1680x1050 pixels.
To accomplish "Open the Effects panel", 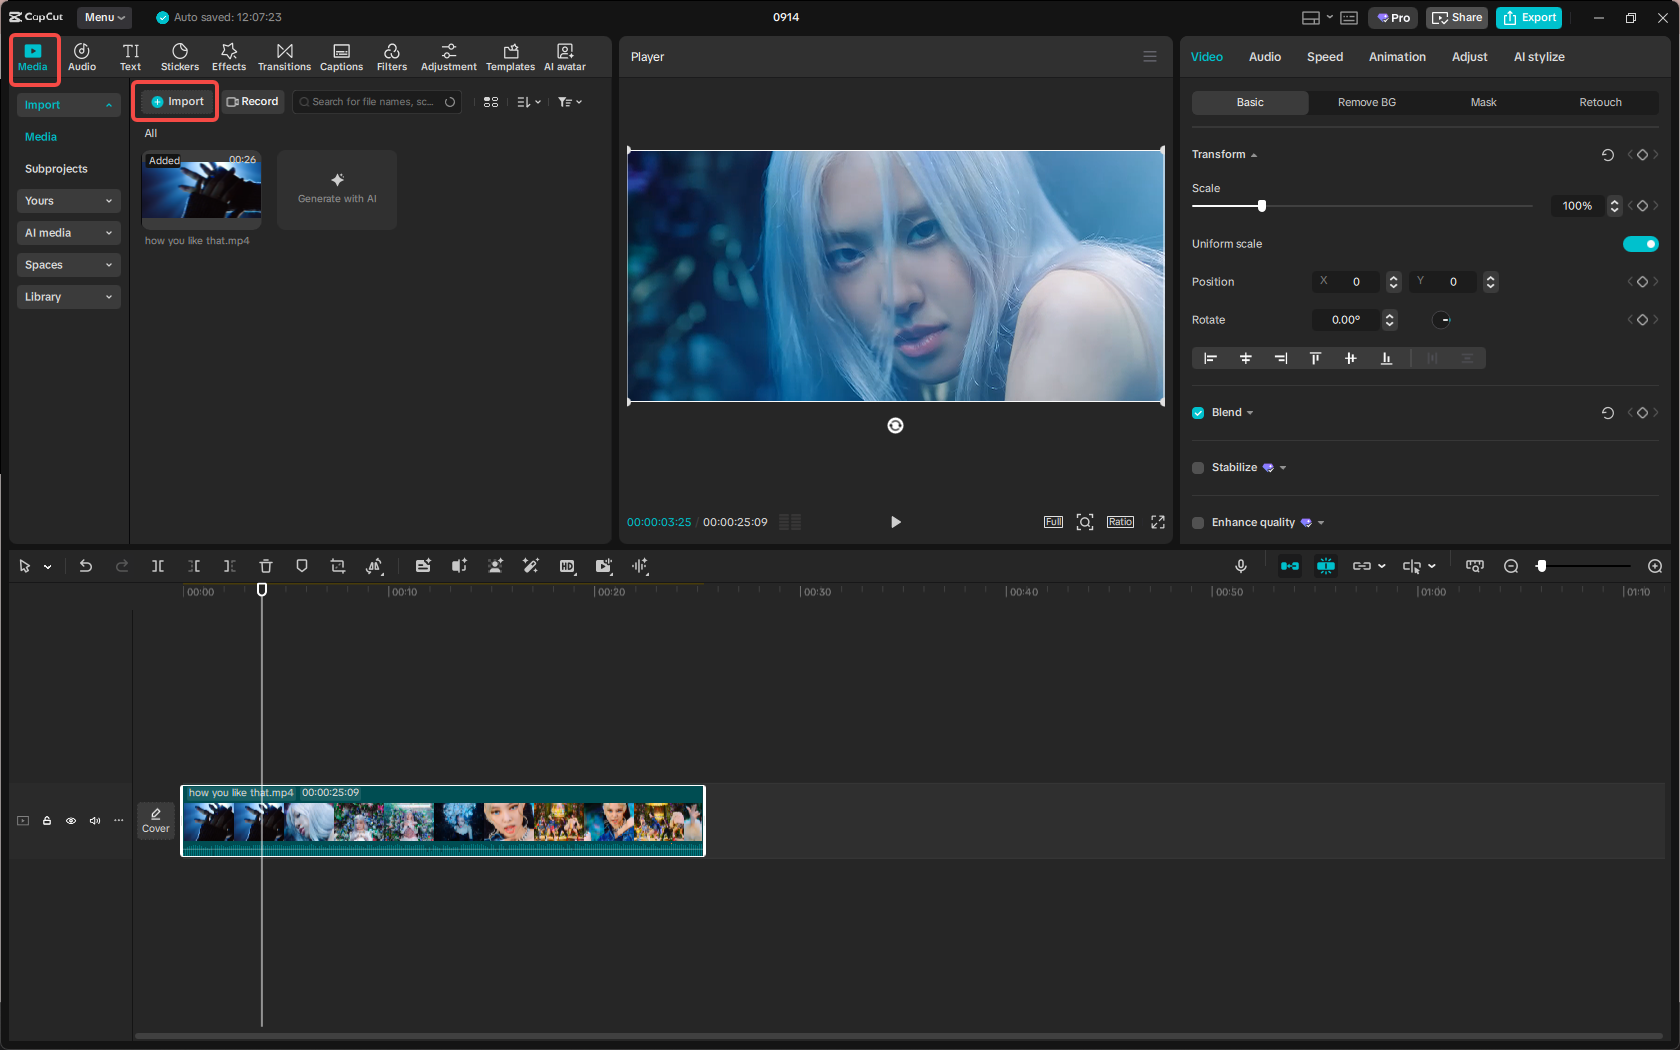I will 229,56.
